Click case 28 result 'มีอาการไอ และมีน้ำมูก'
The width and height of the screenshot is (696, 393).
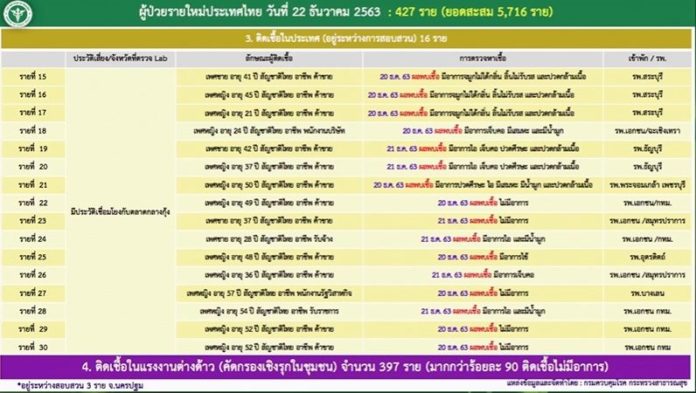483,311
